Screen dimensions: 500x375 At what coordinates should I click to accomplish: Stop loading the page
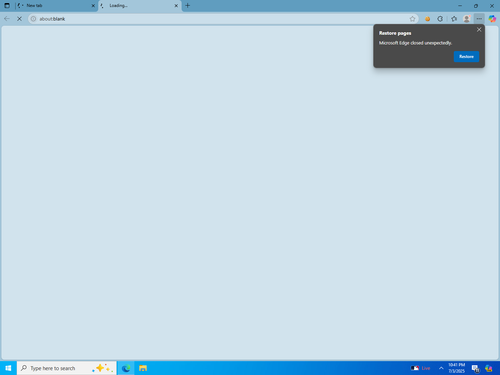pos(19,19)
